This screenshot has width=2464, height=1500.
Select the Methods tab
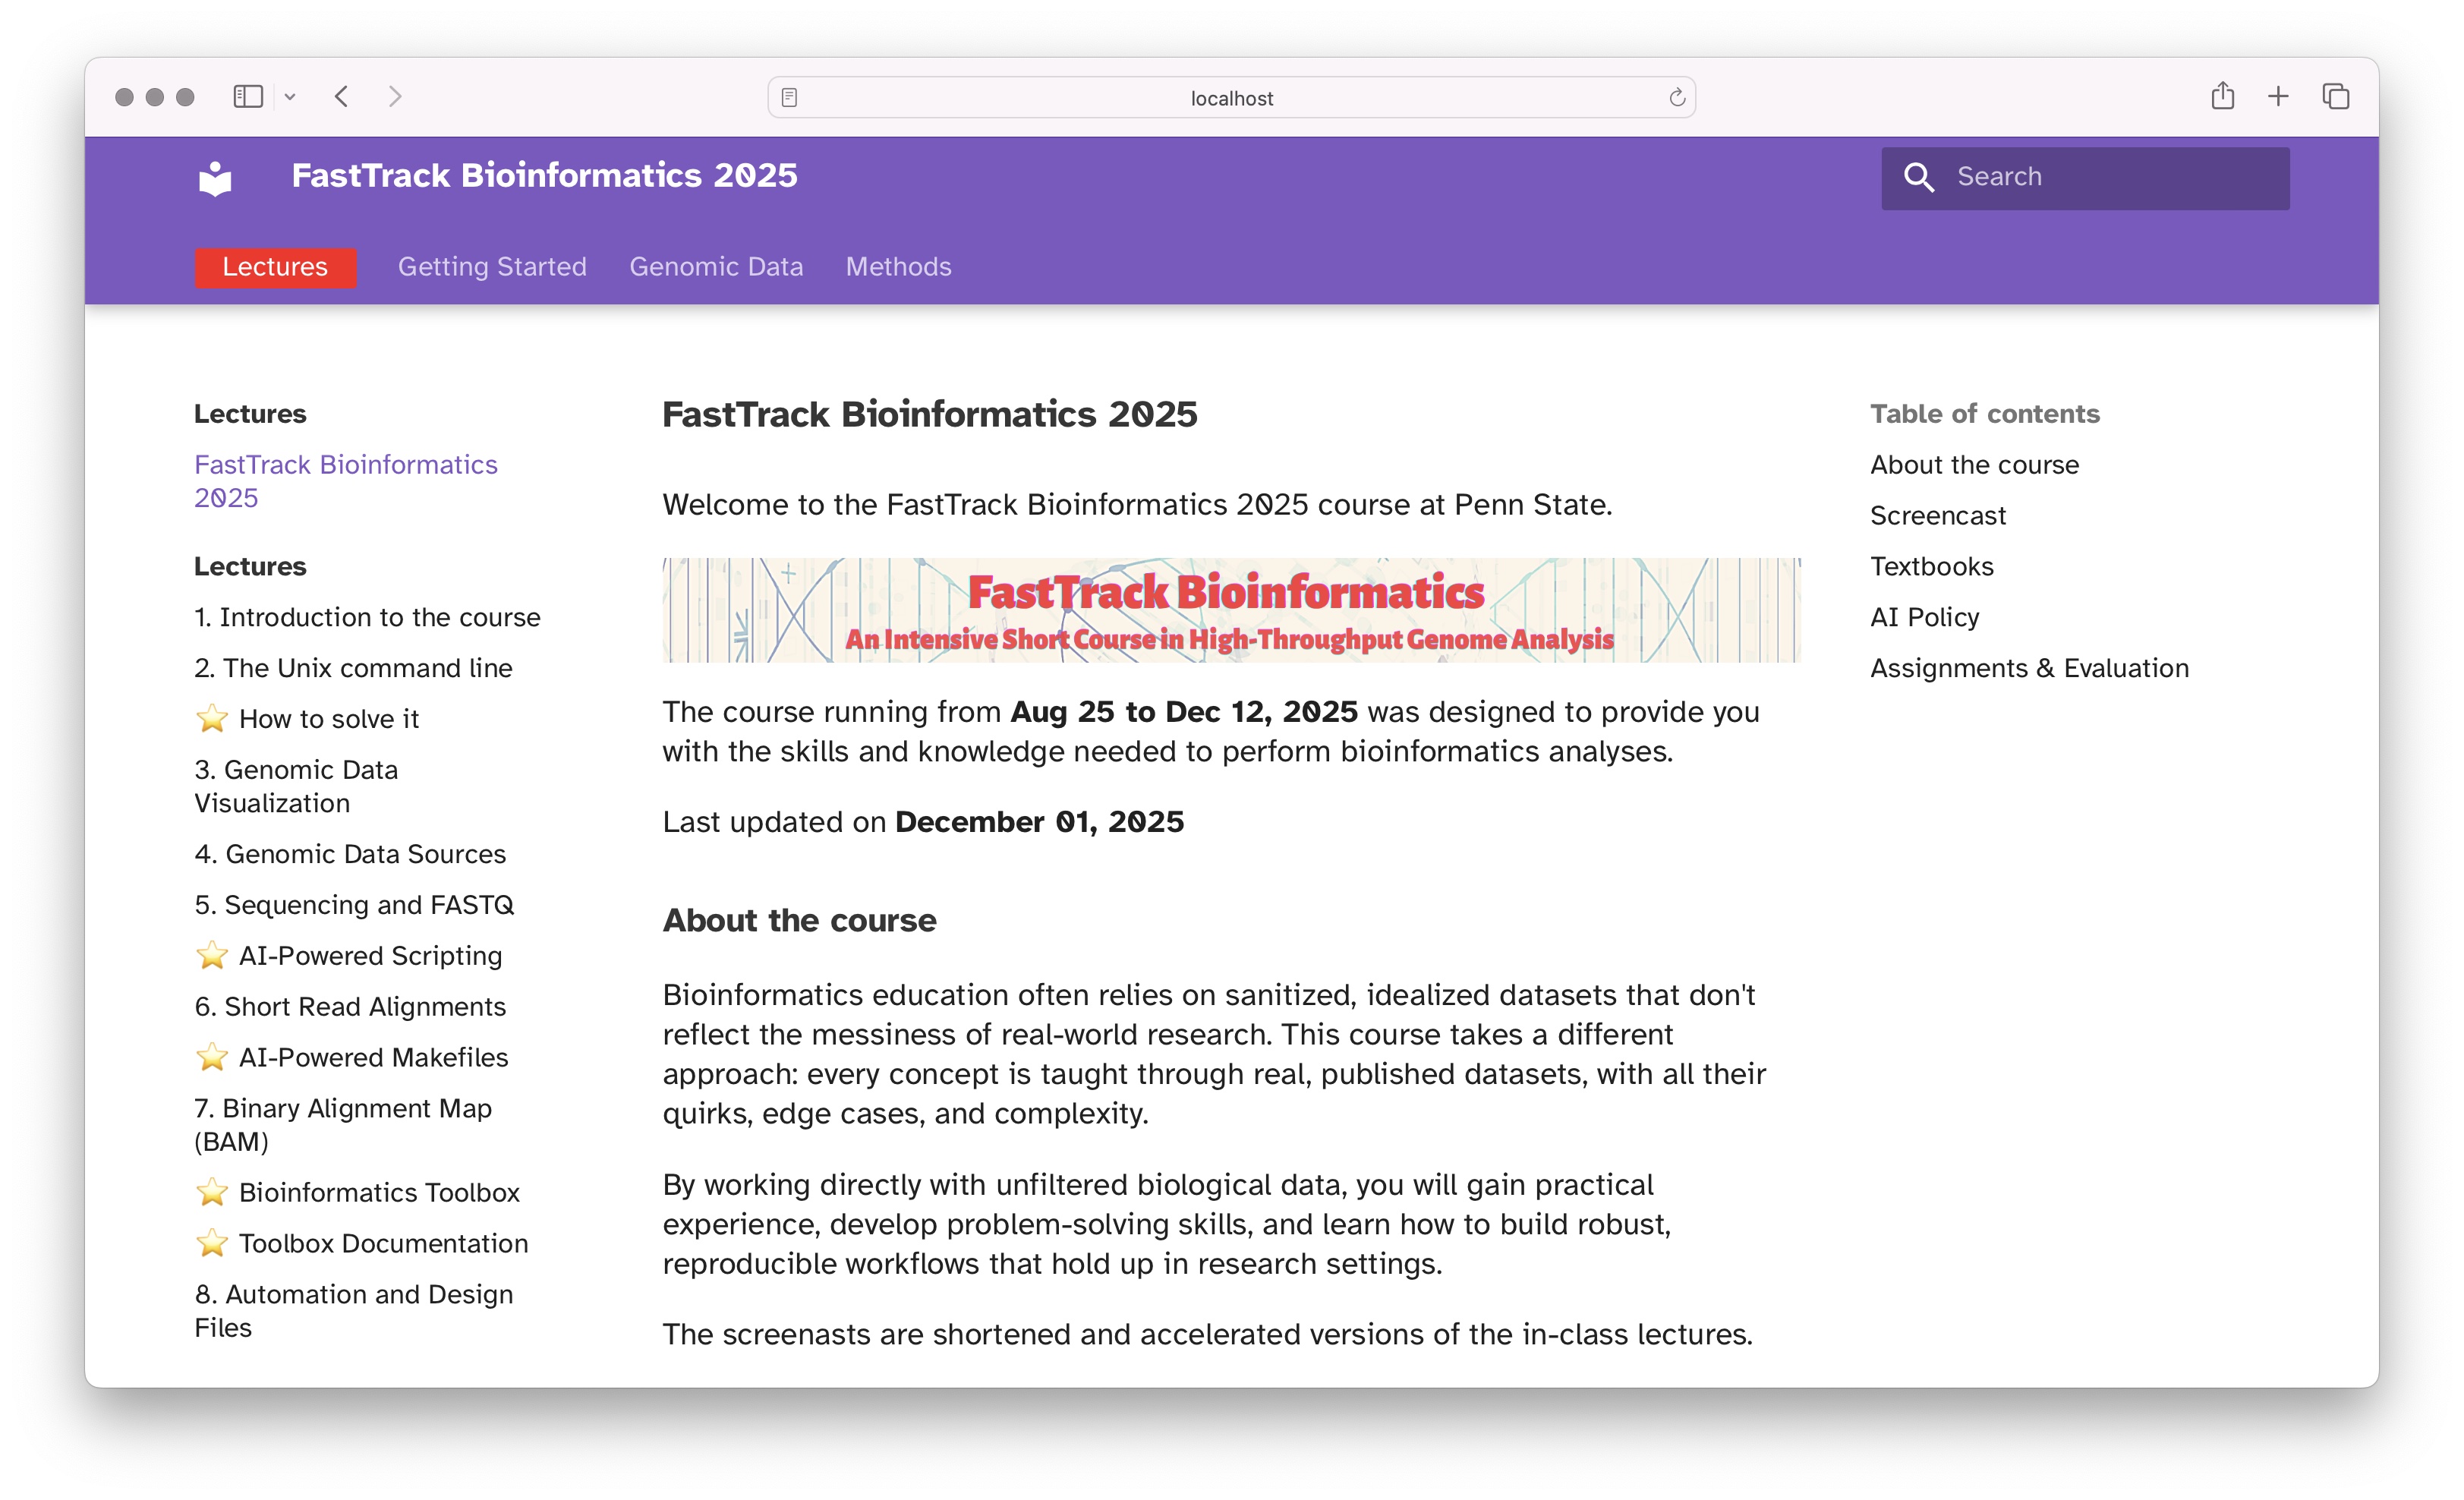click(x=898, y=267)
